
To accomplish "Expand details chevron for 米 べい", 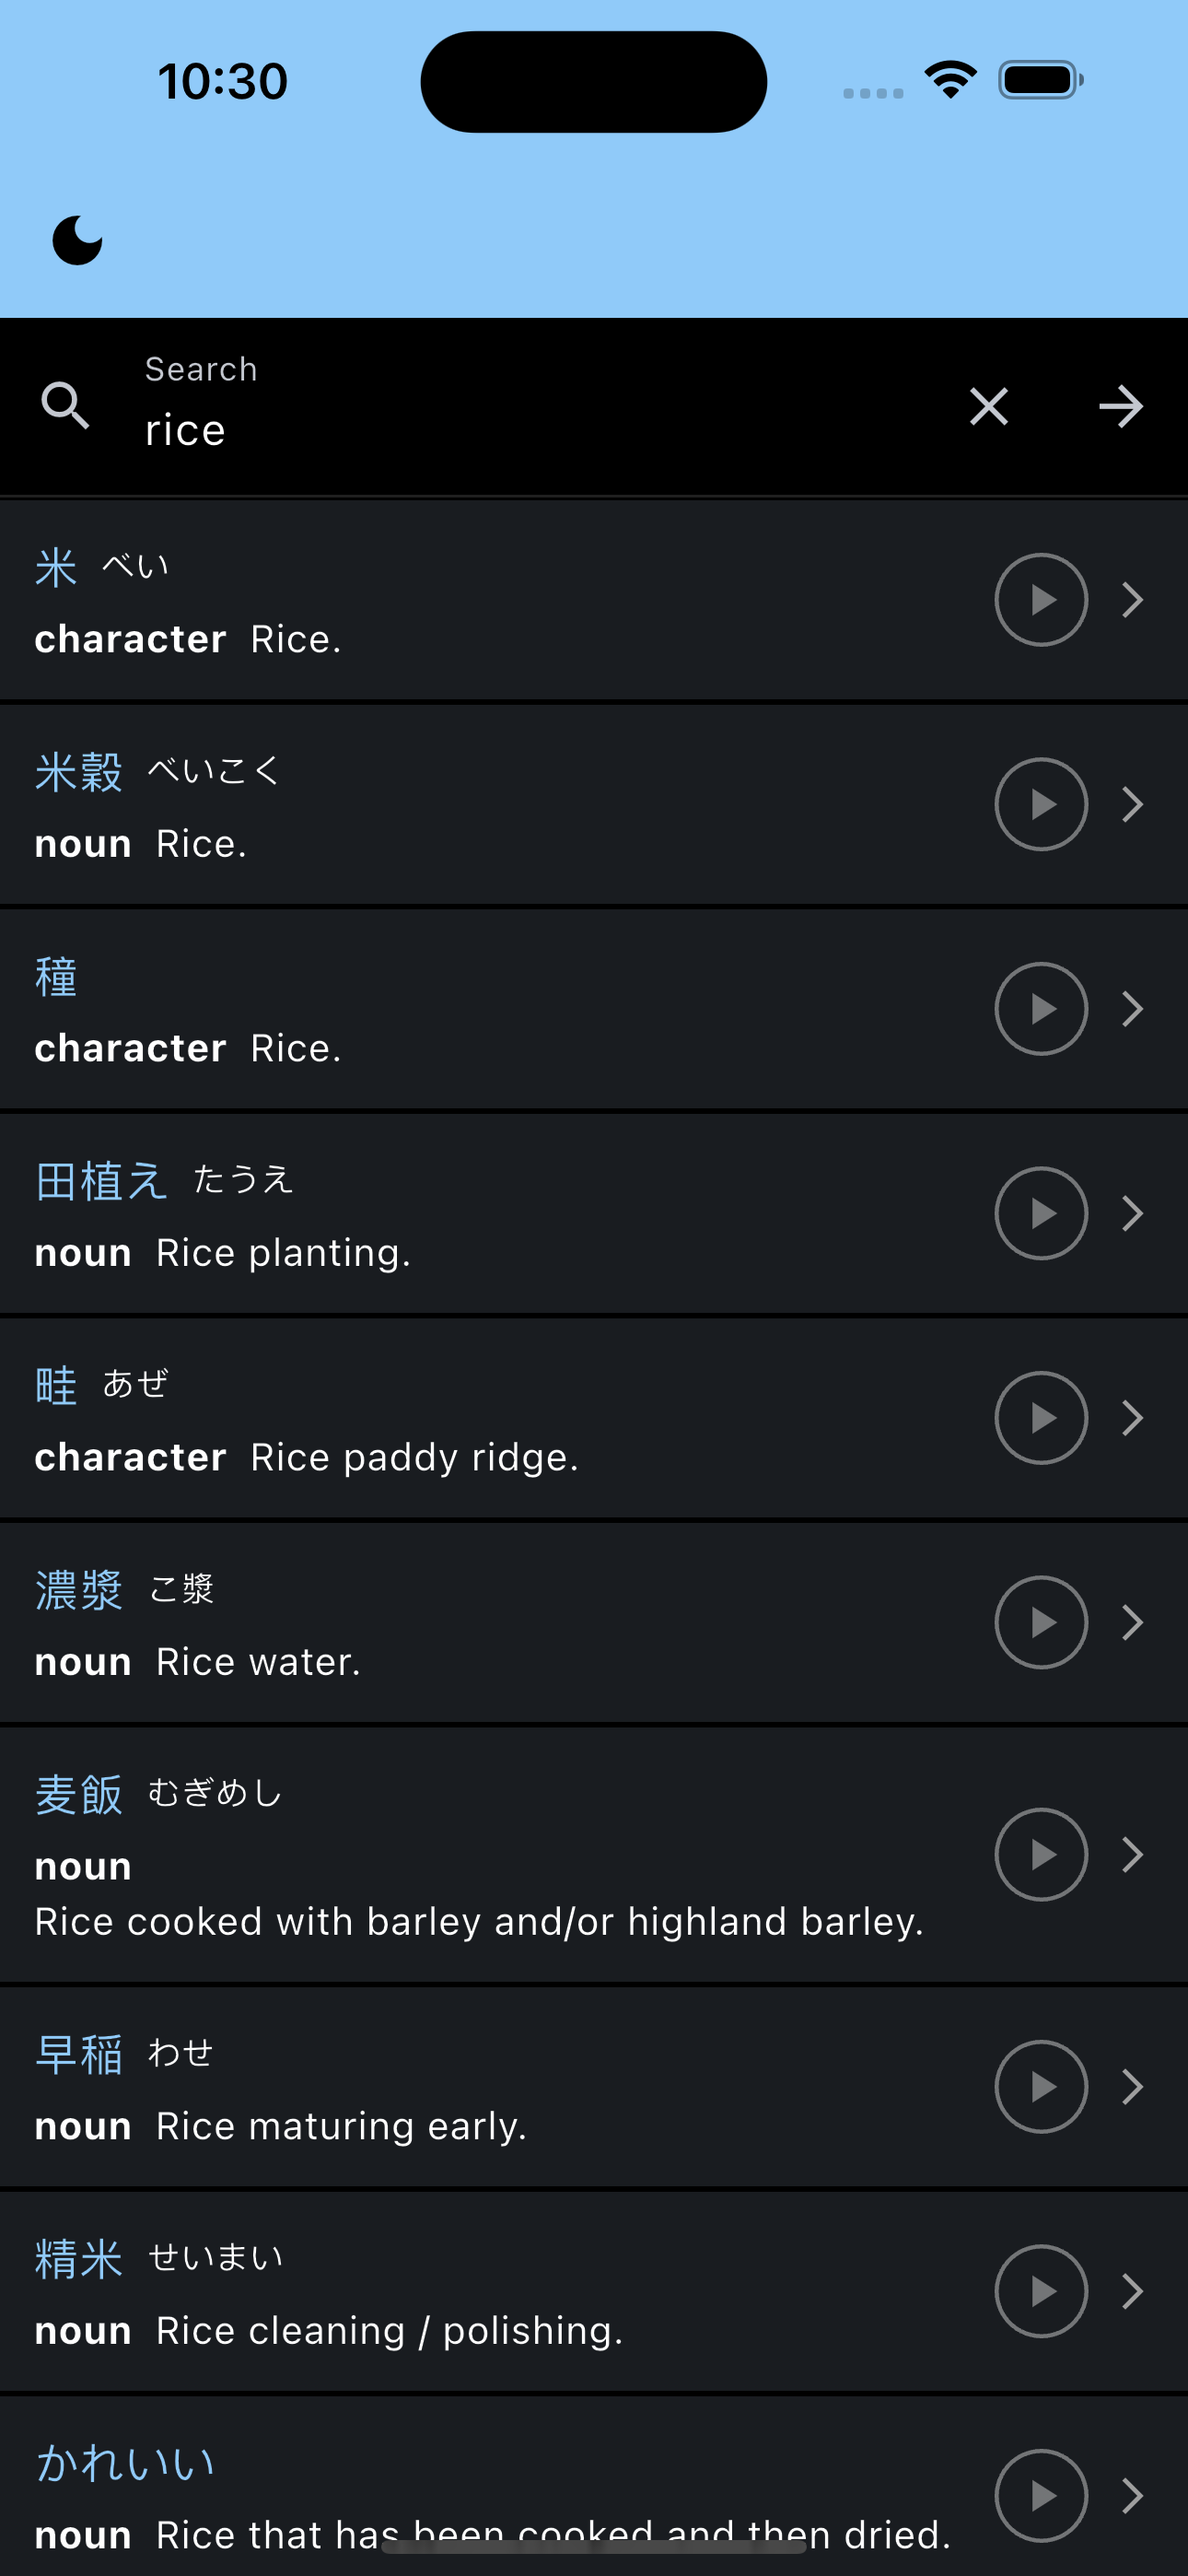I will tap(1132, 600).
